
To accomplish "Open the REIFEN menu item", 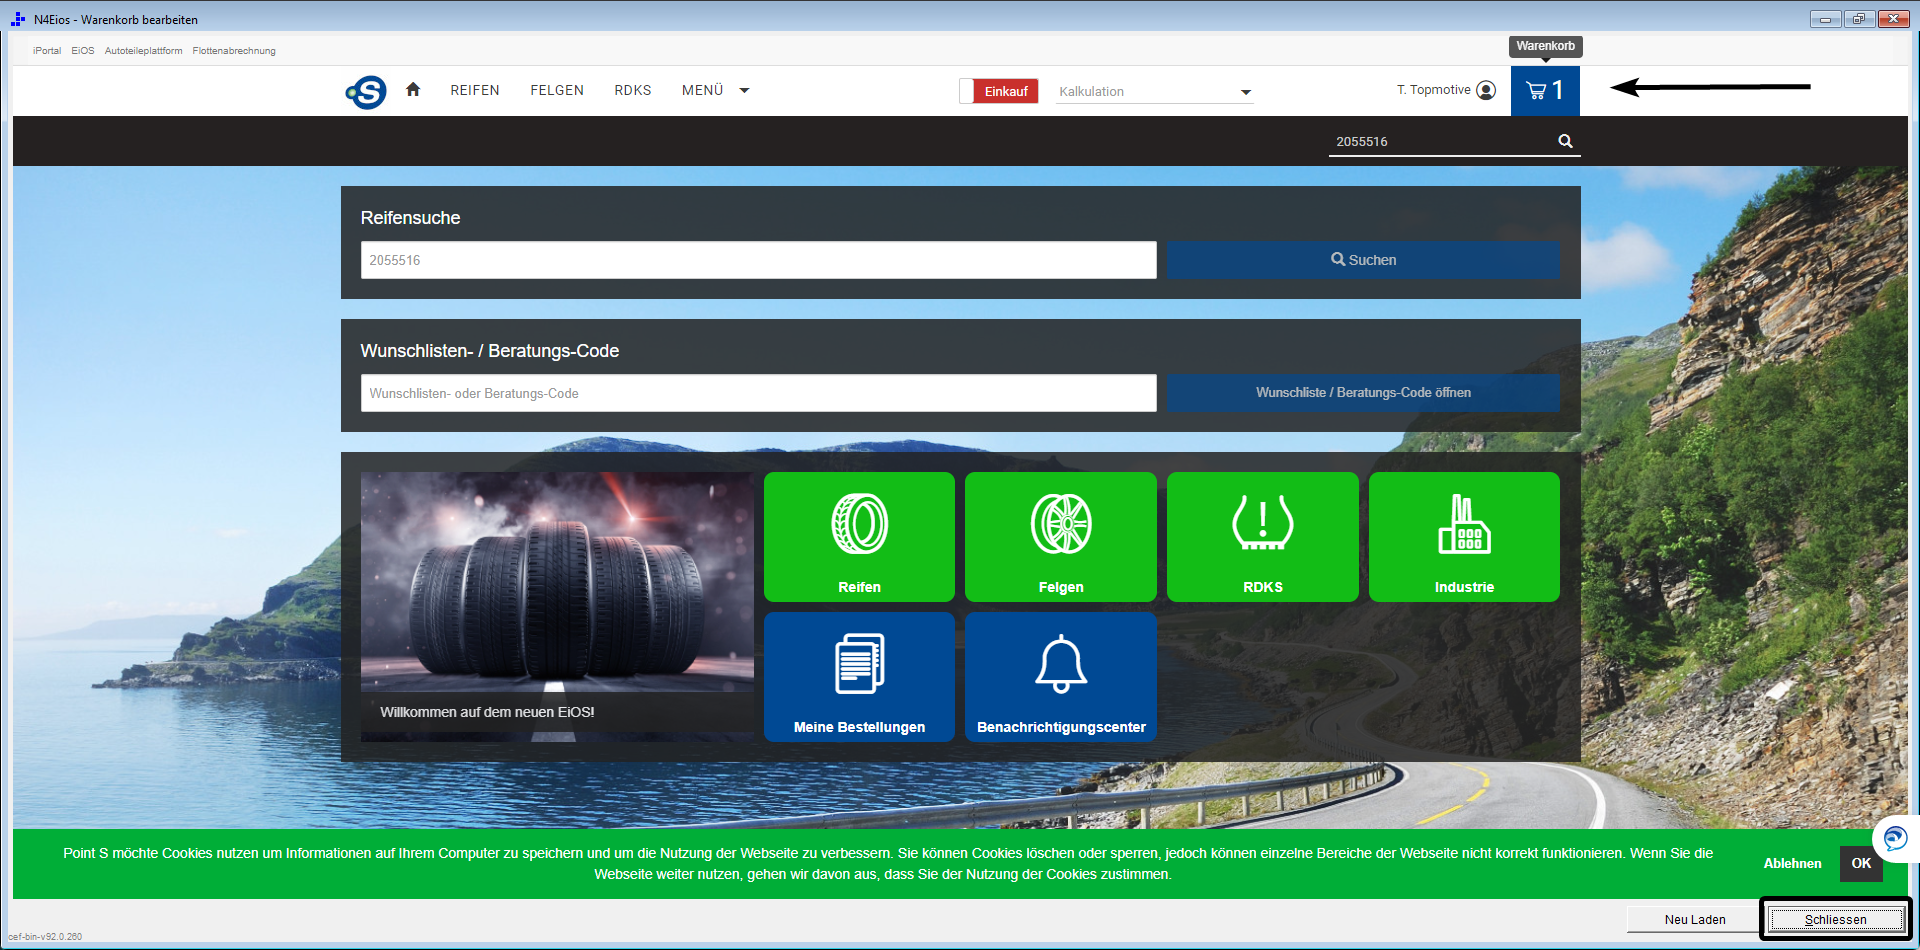I will 475,90.
